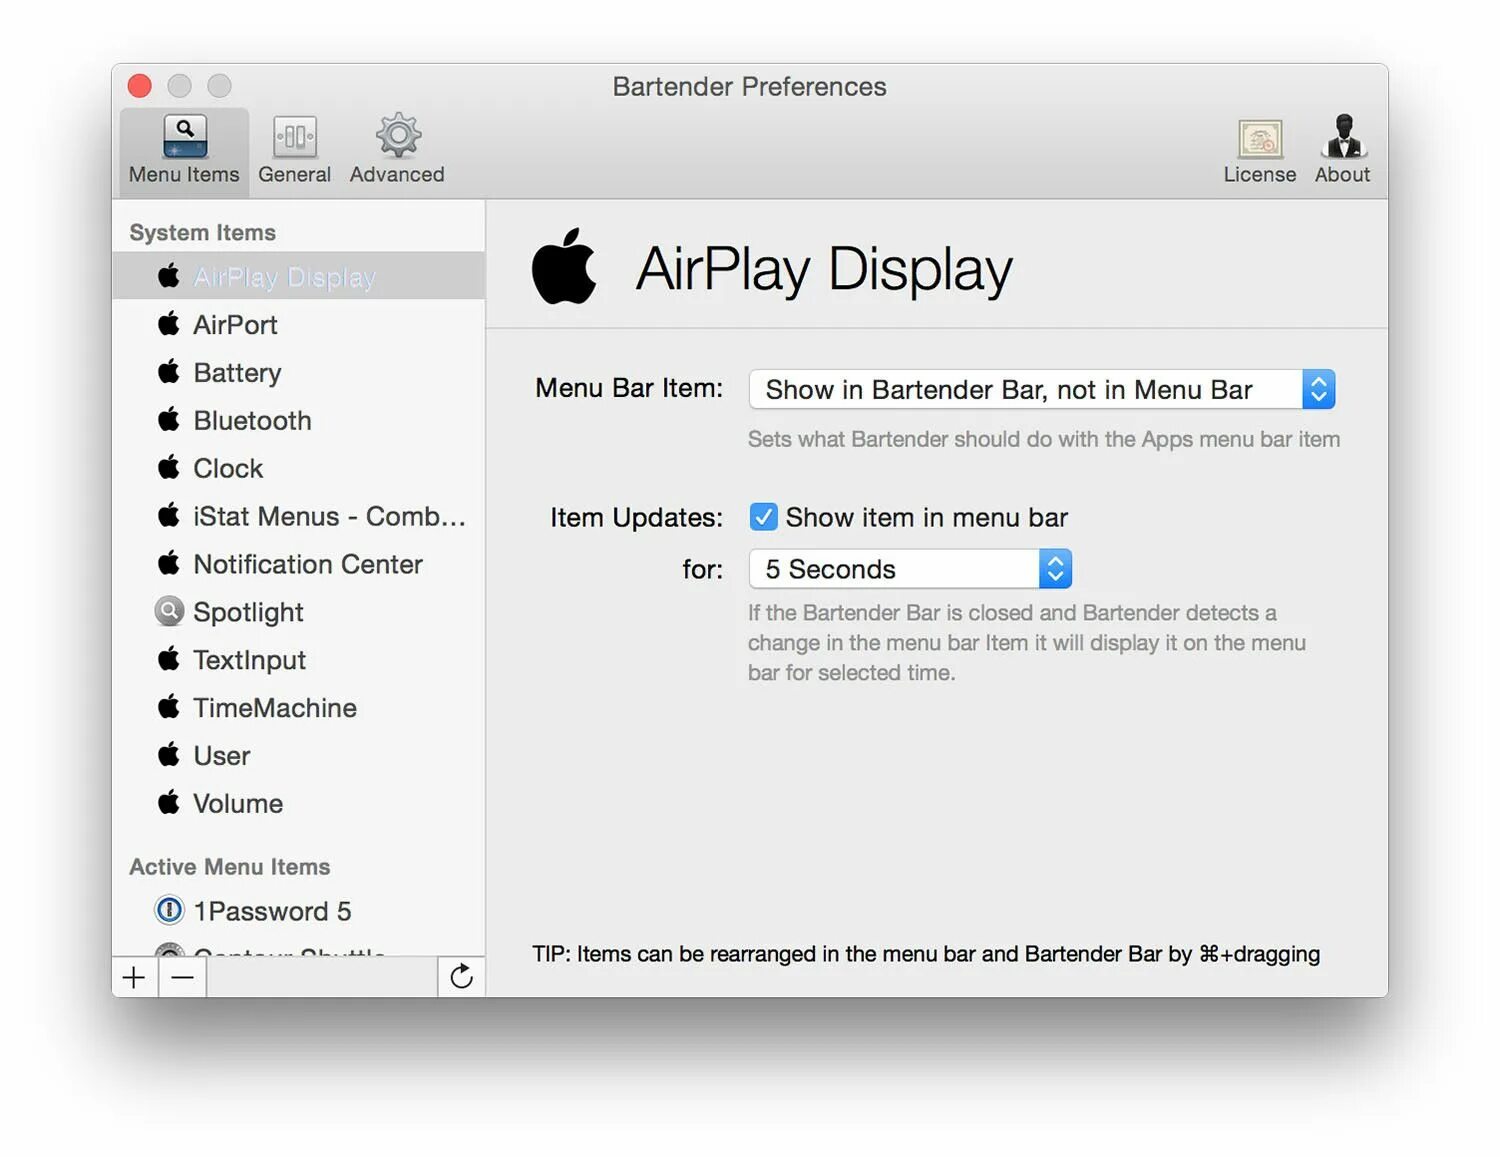1500x1157 pixels.
Task: Open the About bartender pane
Action: tap(1342, 150)
